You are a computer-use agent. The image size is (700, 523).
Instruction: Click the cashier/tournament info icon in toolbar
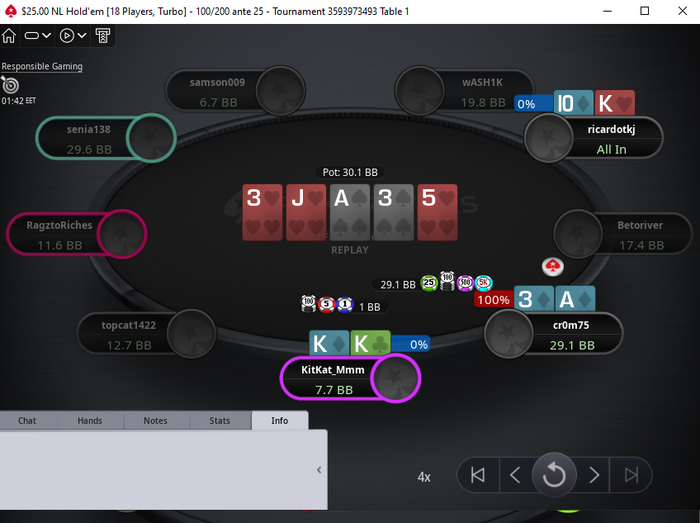(103, 36)
